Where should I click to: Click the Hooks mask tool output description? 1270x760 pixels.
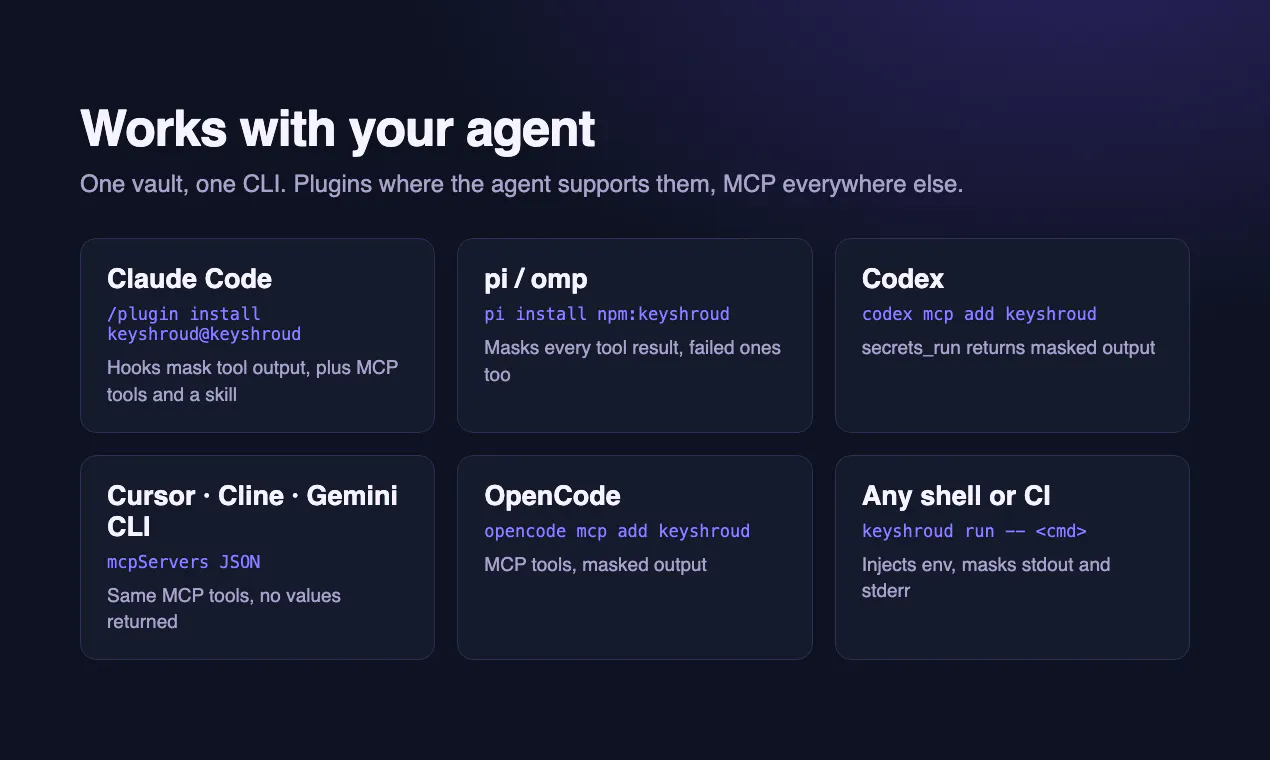click(x=253, y=381)
